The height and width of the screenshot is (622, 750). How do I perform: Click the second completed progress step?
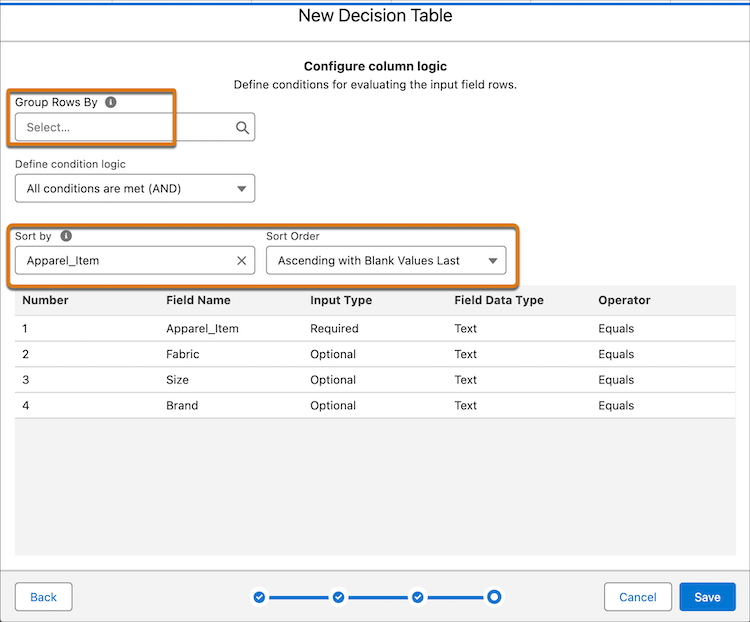click(x=338, y=597)
